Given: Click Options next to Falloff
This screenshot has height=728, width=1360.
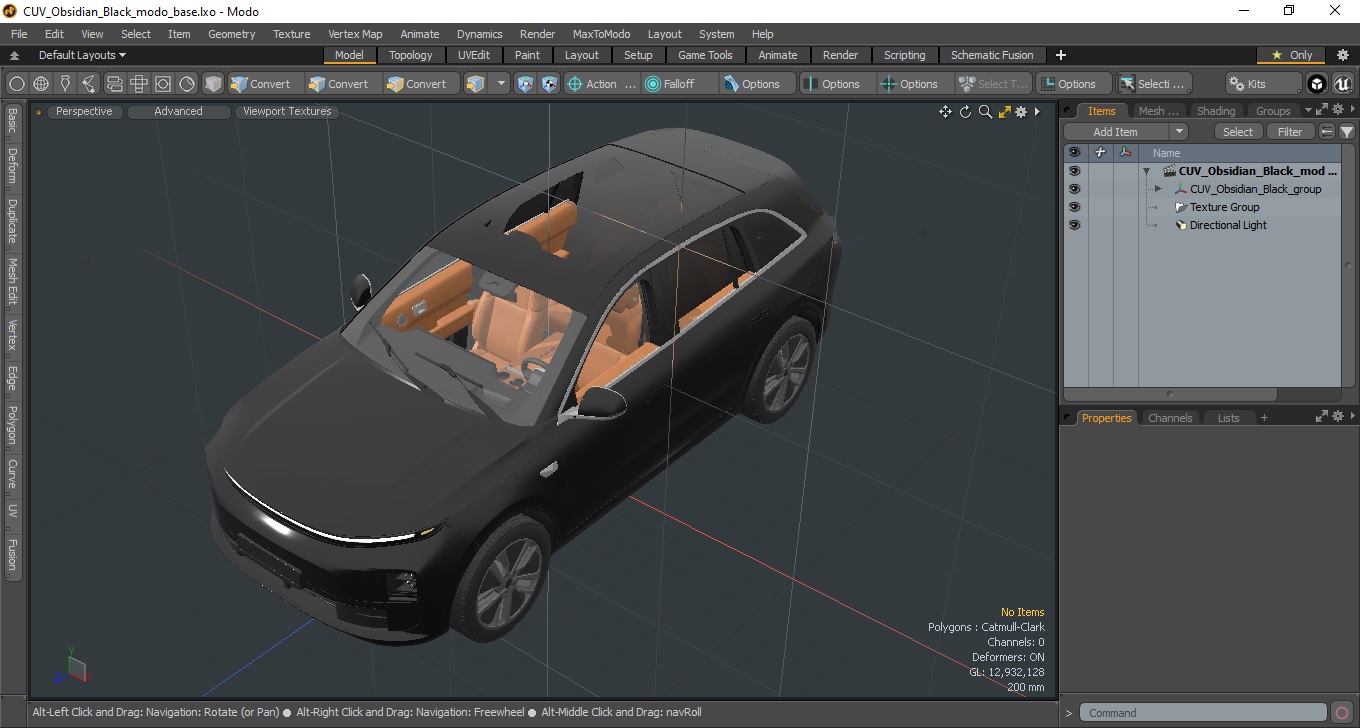Looking at the screenshot, I should point(758,84).
